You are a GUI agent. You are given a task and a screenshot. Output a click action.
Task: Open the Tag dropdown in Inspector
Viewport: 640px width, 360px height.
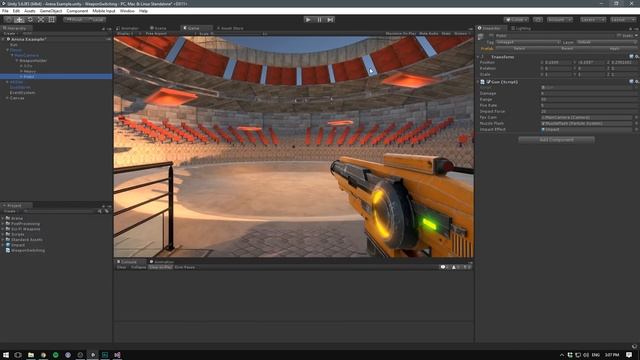tap(527, 42)
